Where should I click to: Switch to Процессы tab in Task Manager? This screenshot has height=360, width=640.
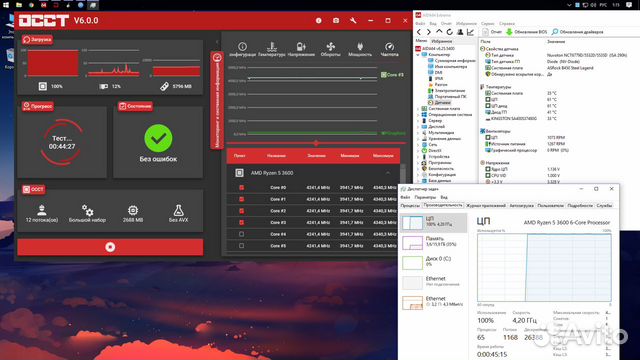(410, 206)
